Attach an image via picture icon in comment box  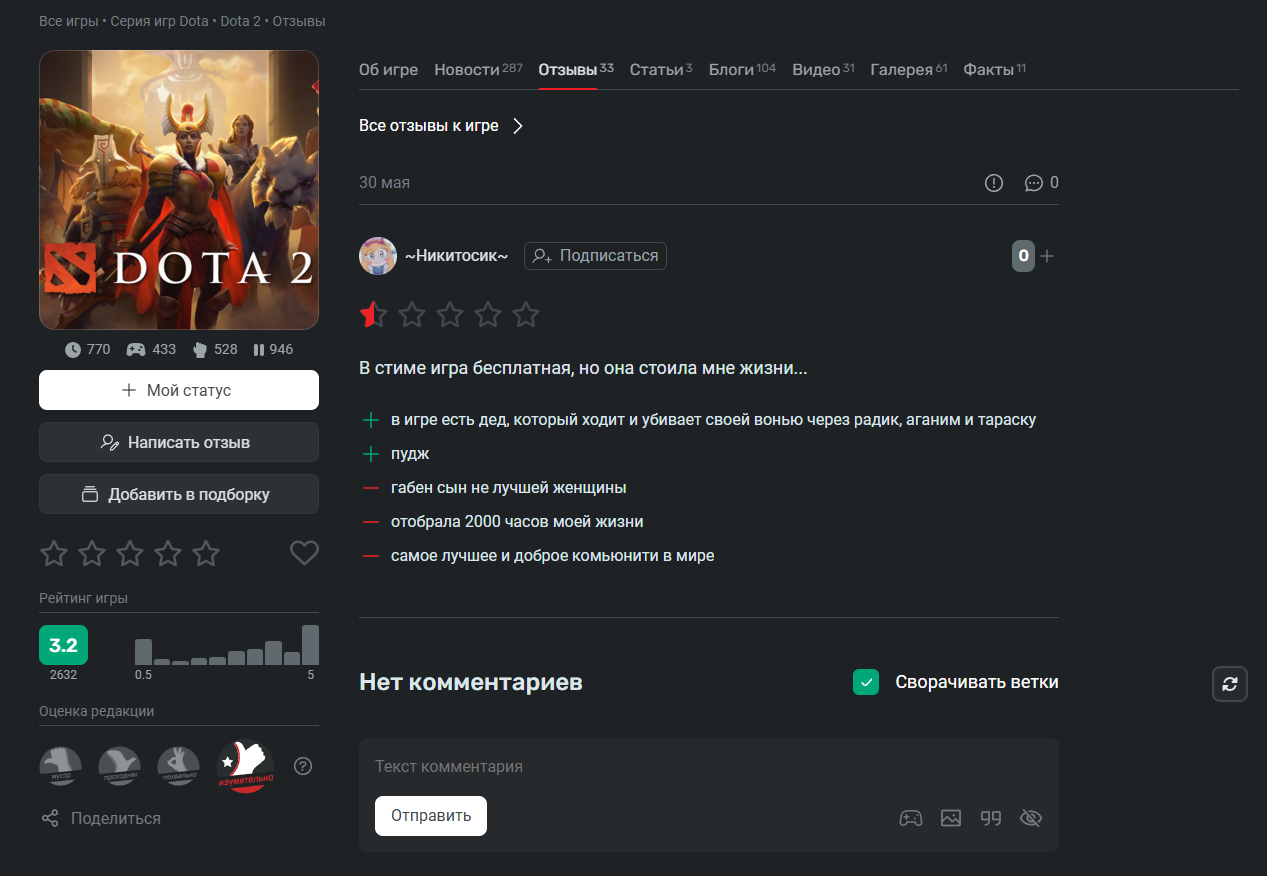tap(951, 818)
